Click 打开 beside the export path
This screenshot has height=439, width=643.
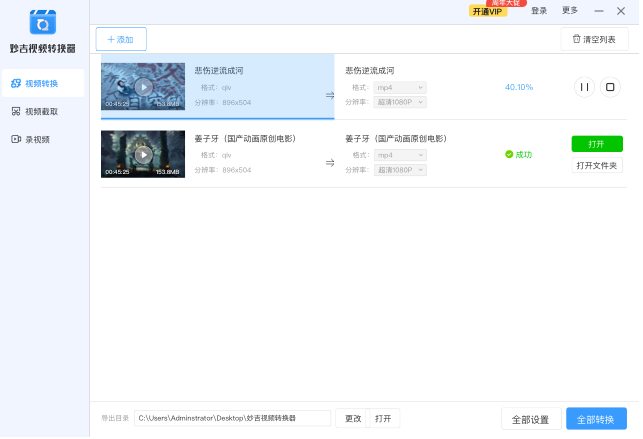pyautogui.click(x=385, y=421)
